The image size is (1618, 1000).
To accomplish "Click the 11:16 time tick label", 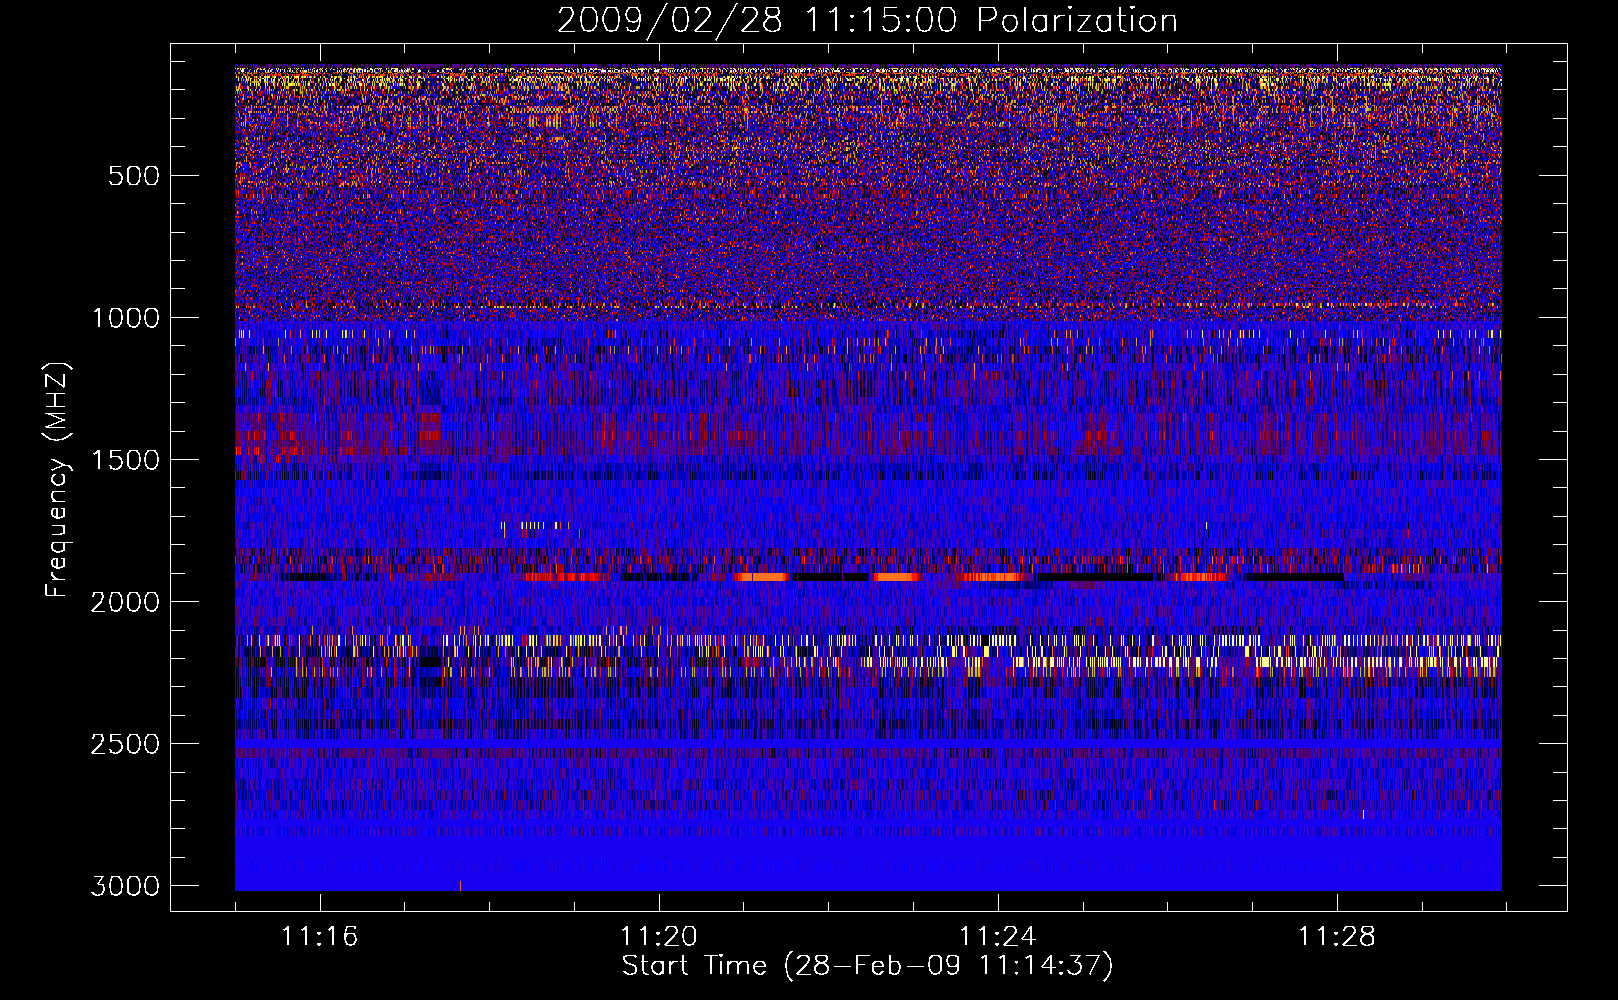I will [320, 937].
